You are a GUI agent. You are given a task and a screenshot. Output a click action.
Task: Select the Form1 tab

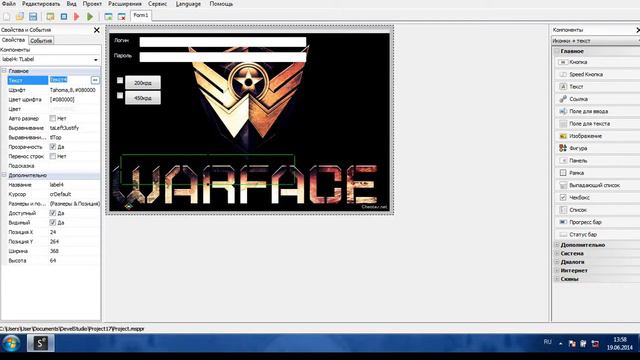point(141,16)
